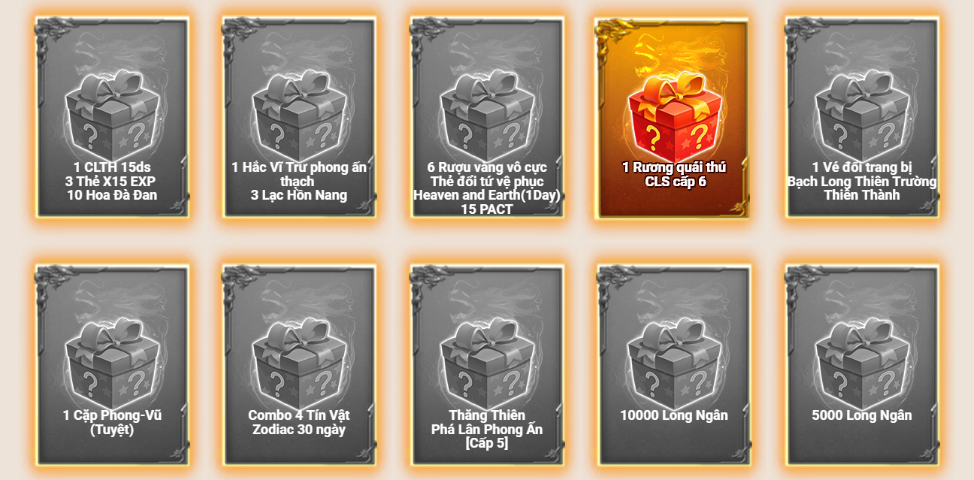
Task: Open the red gift box with gold ribbon
Action: 675,115
